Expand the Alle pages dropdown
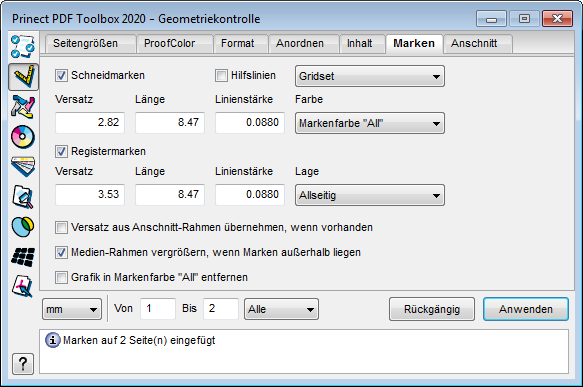Screen dimensions: 583x387 tap(281, 309)
